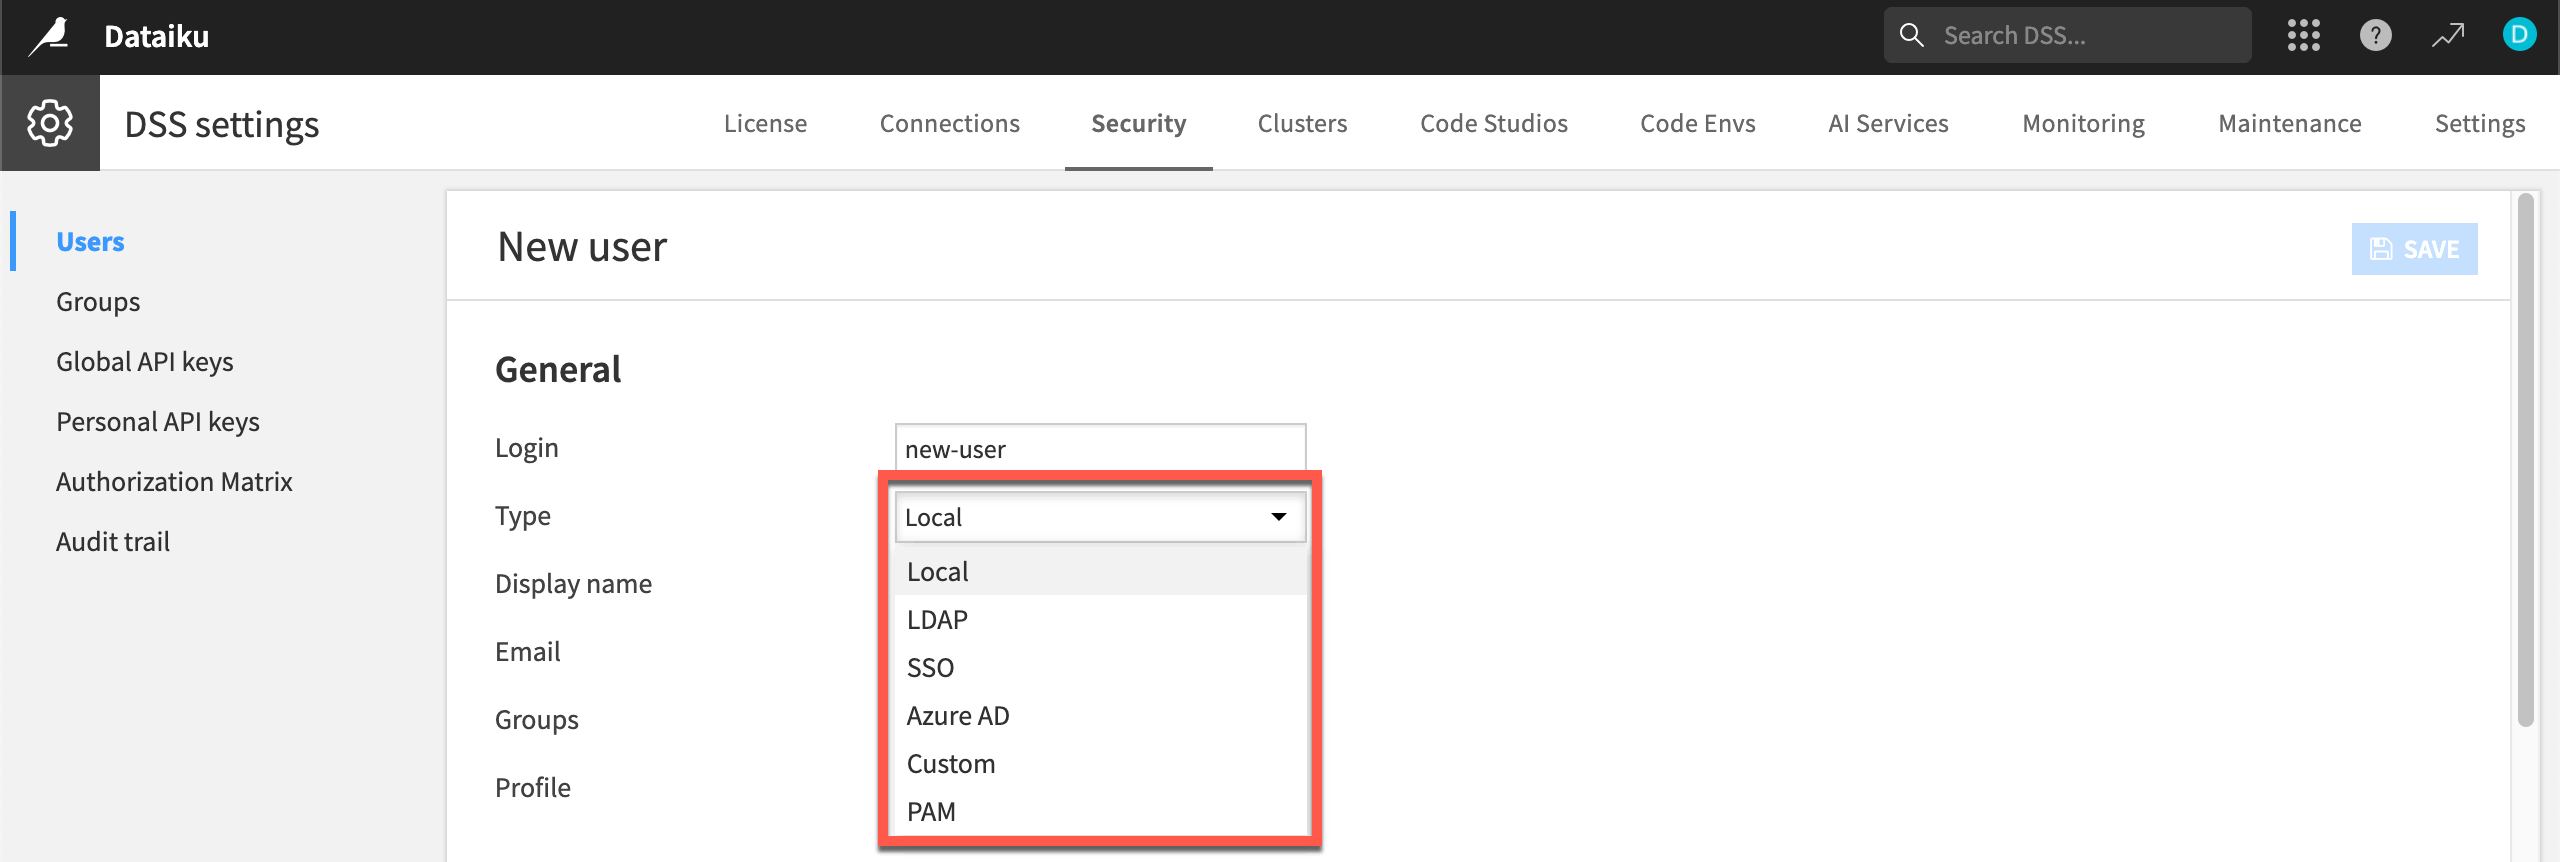The height and width of the screenshot is (862, 2560).
Task: Open the applications grid menu
Action: [x=2304, y=36]
